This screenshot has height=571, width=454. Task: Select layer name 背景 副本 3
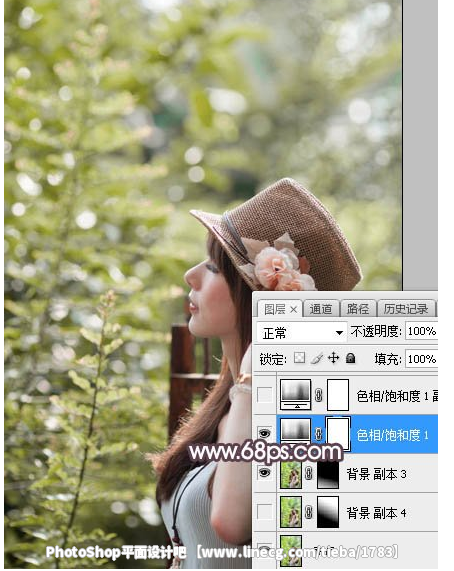376,474
